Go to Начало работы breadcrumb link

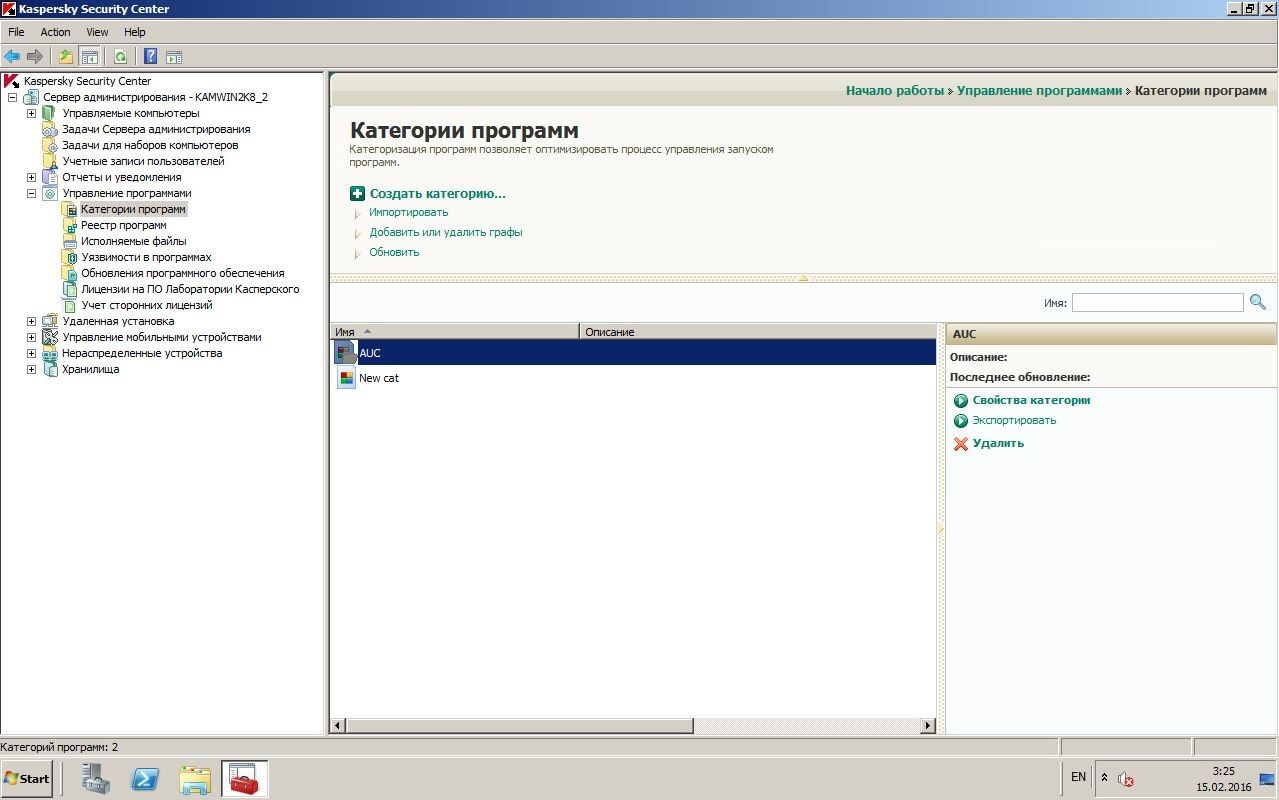point(895,91)
